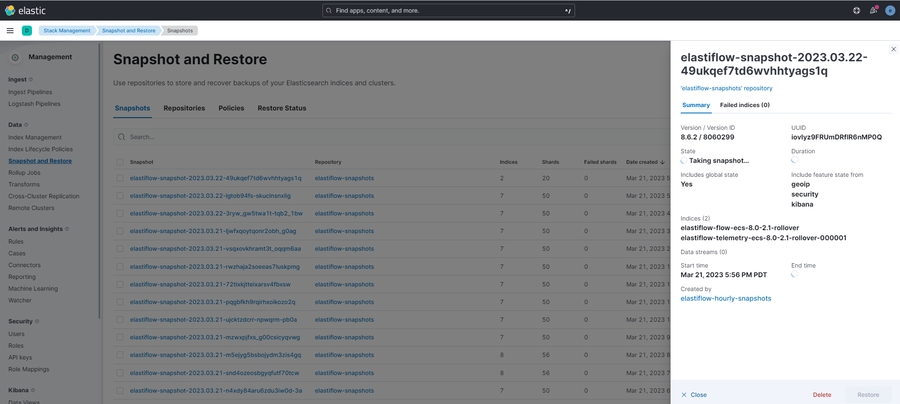Close the snapshot details flyout with X

[893, 49]
